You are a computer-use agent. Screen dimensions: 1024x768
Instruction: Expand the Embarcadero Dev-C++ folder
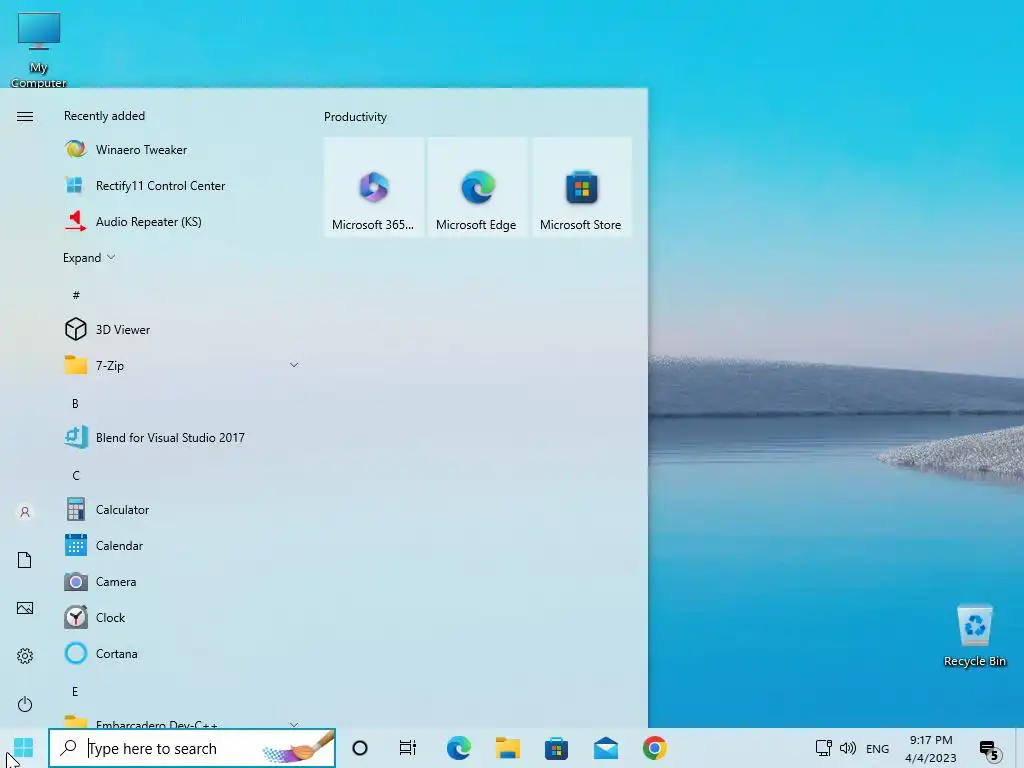(x=182, y=722)
